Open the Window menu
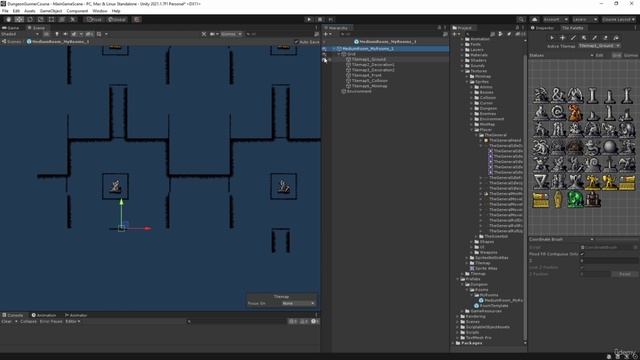This screenshot has width=640, height=360. (x=100, y=11)
